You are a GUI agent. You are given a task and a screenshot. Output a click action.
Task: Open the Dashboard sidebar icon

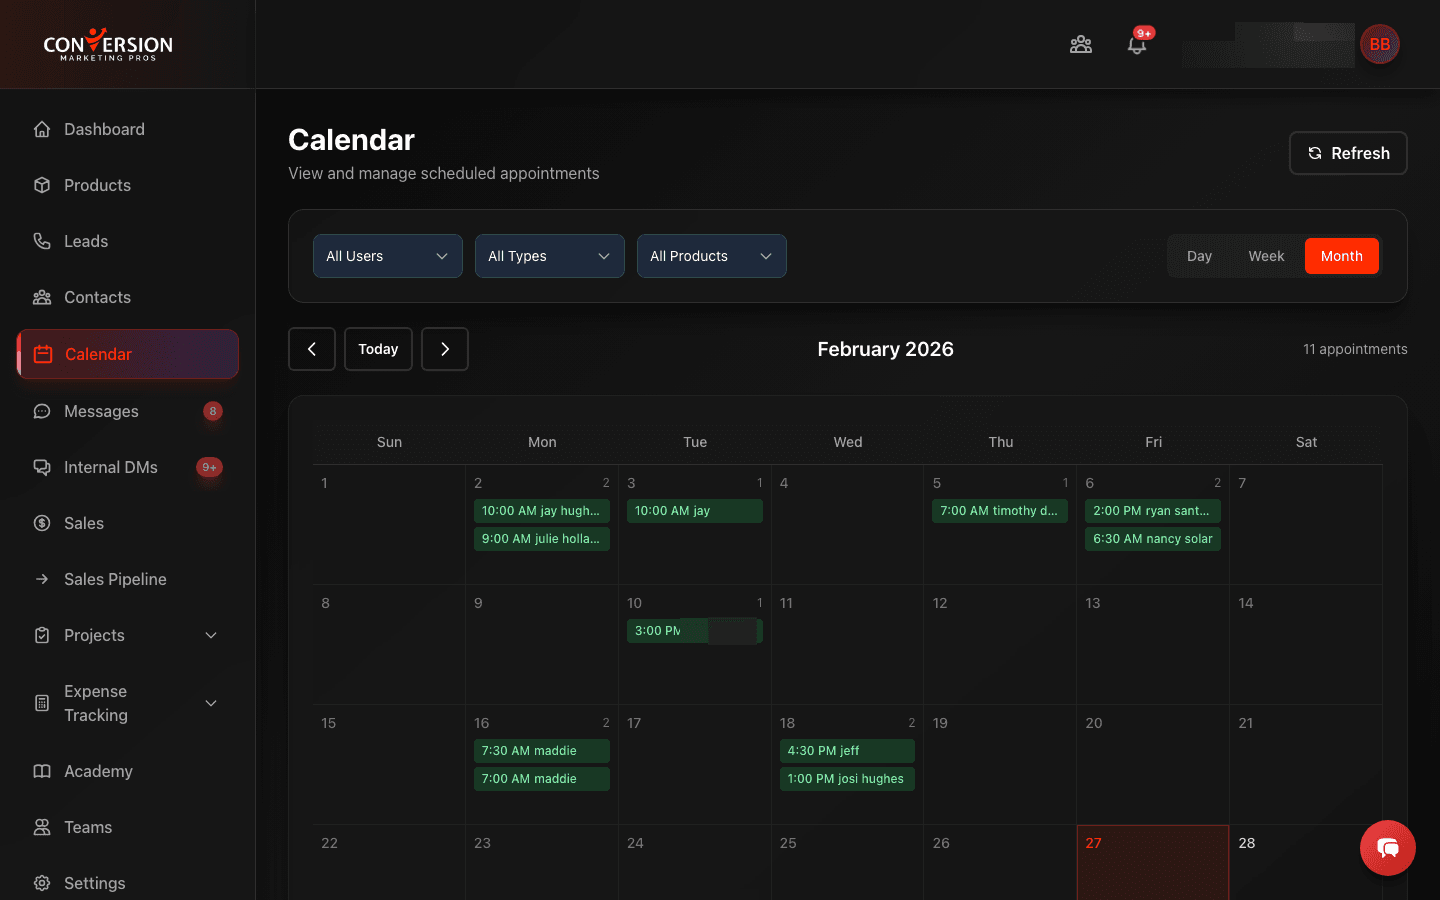[x=41, y=129]
